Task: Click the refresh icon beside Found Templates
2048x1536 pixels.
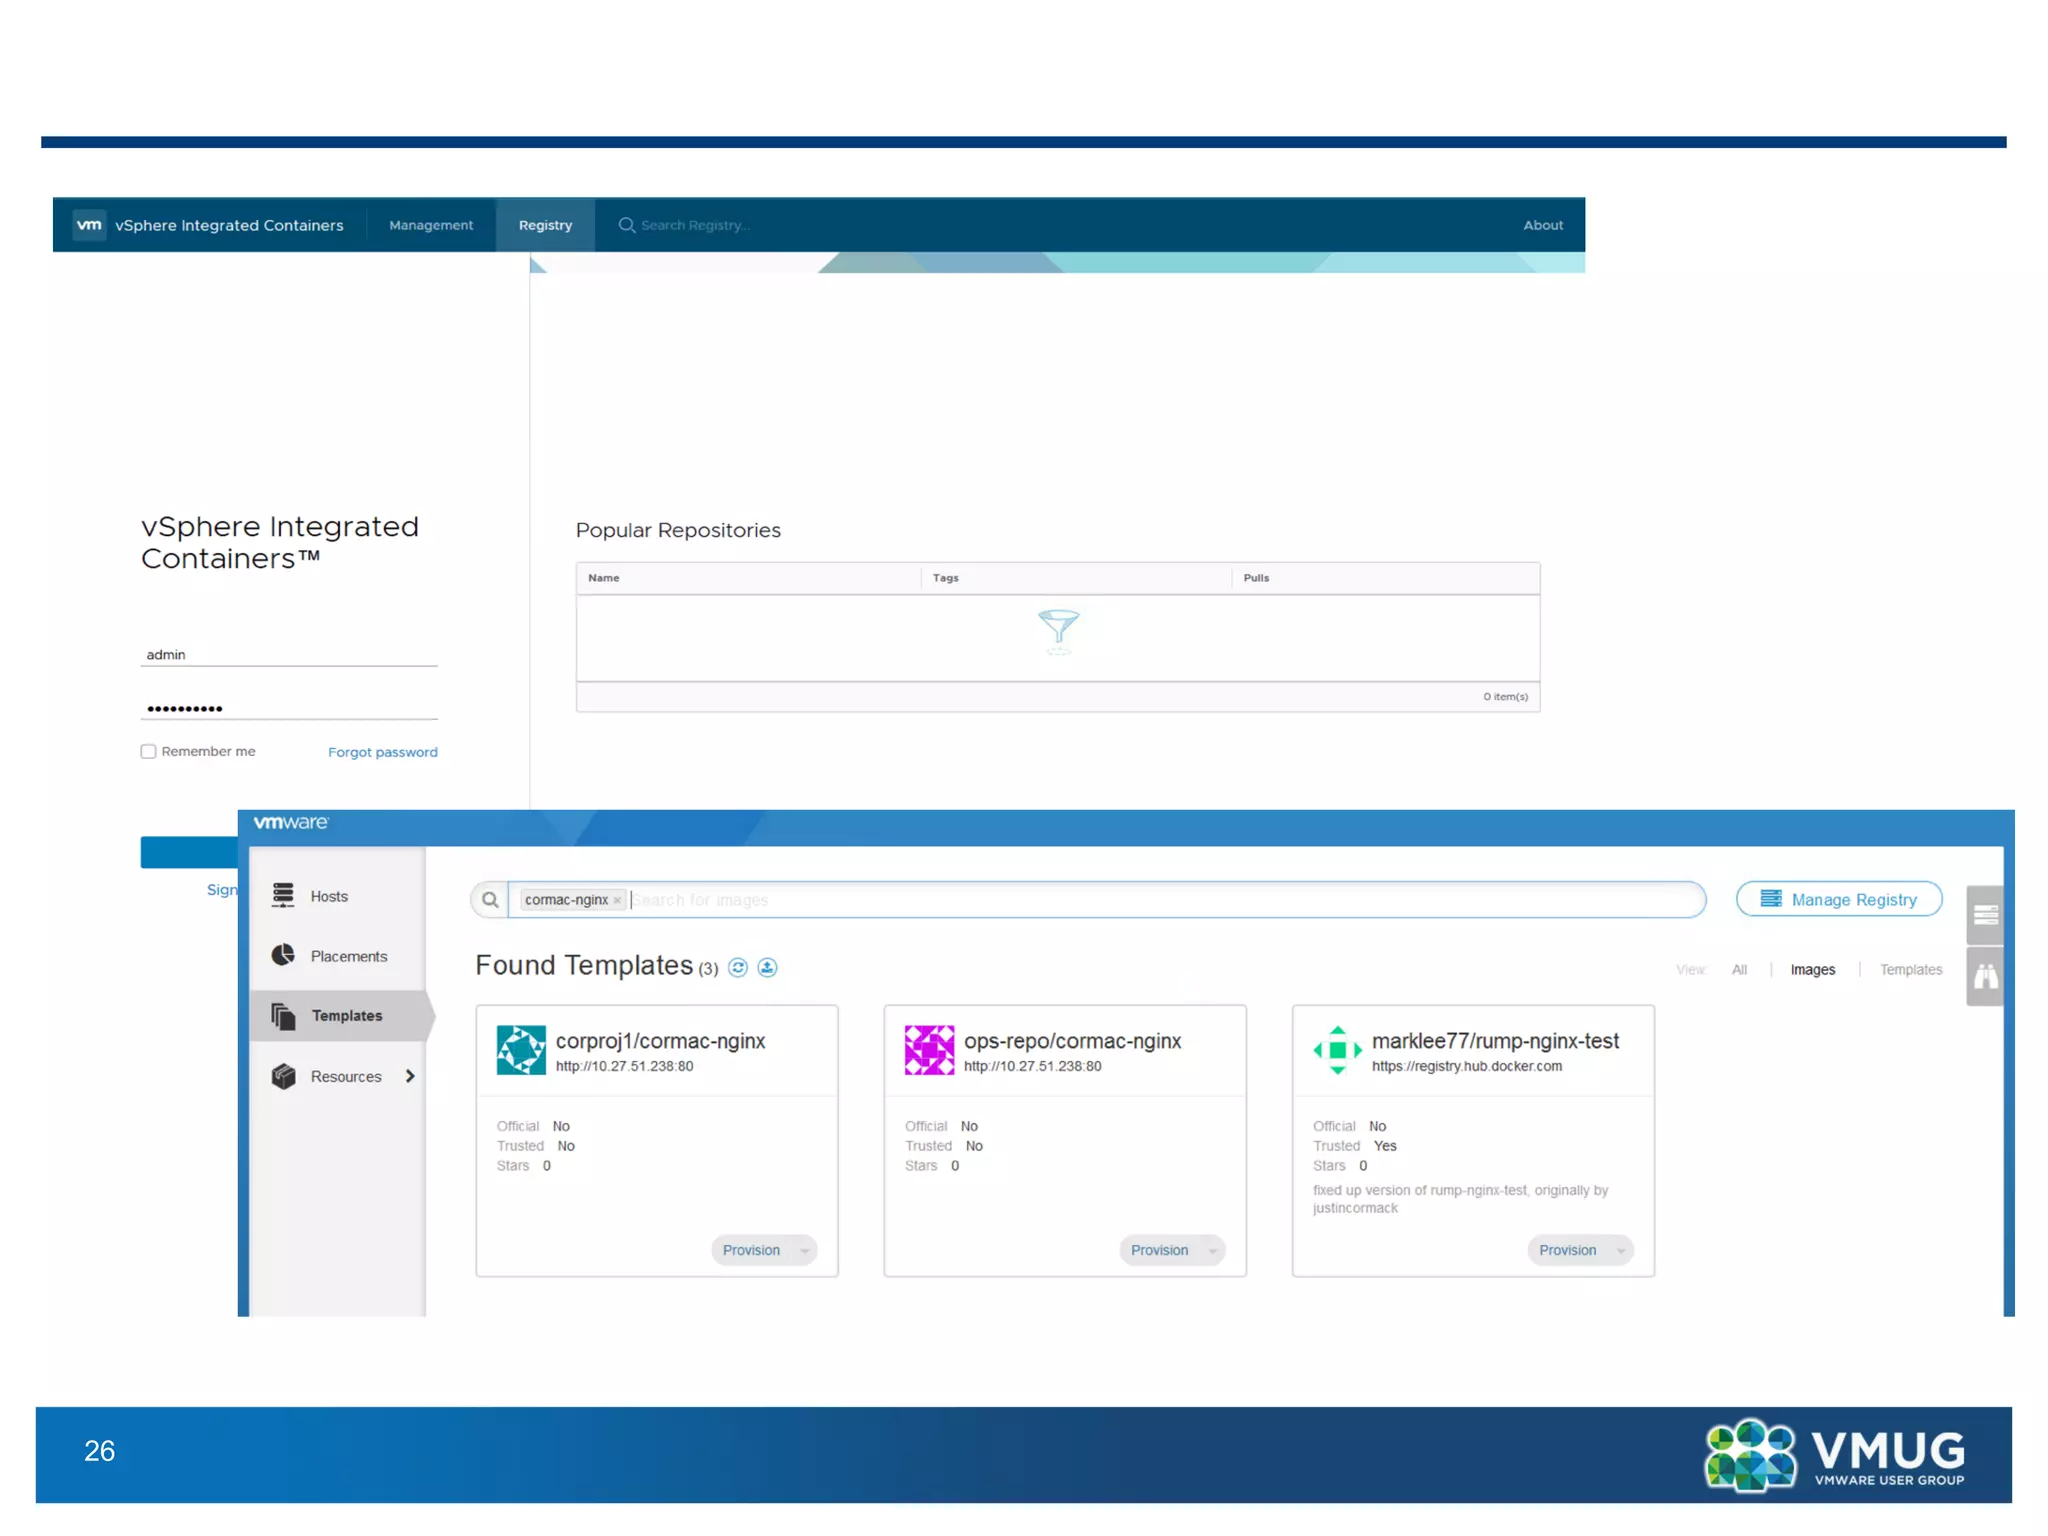Action: pyautogui.click(x=738, y=967)
